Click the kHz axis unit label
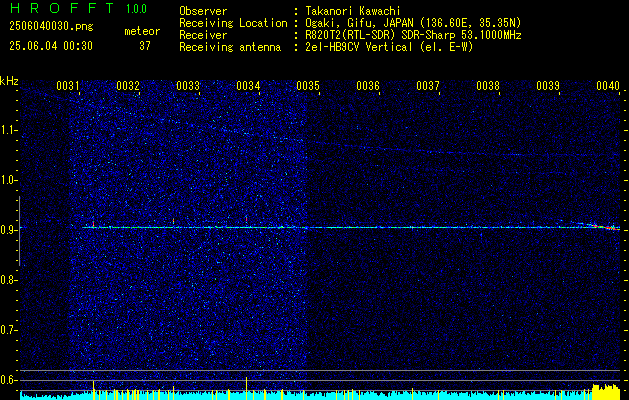 tap(9, 81)
